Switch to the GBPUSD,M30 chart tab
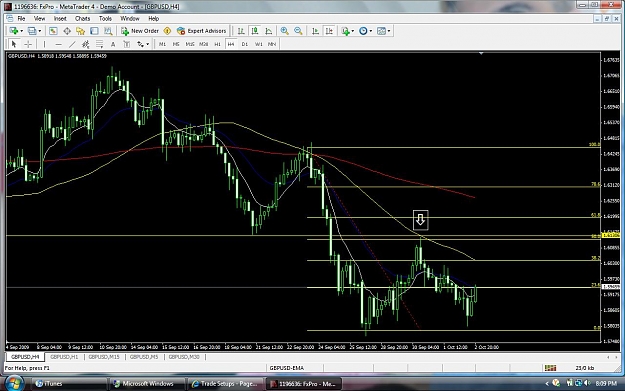Viewport: 625px width, 391px height. [184, 357]
